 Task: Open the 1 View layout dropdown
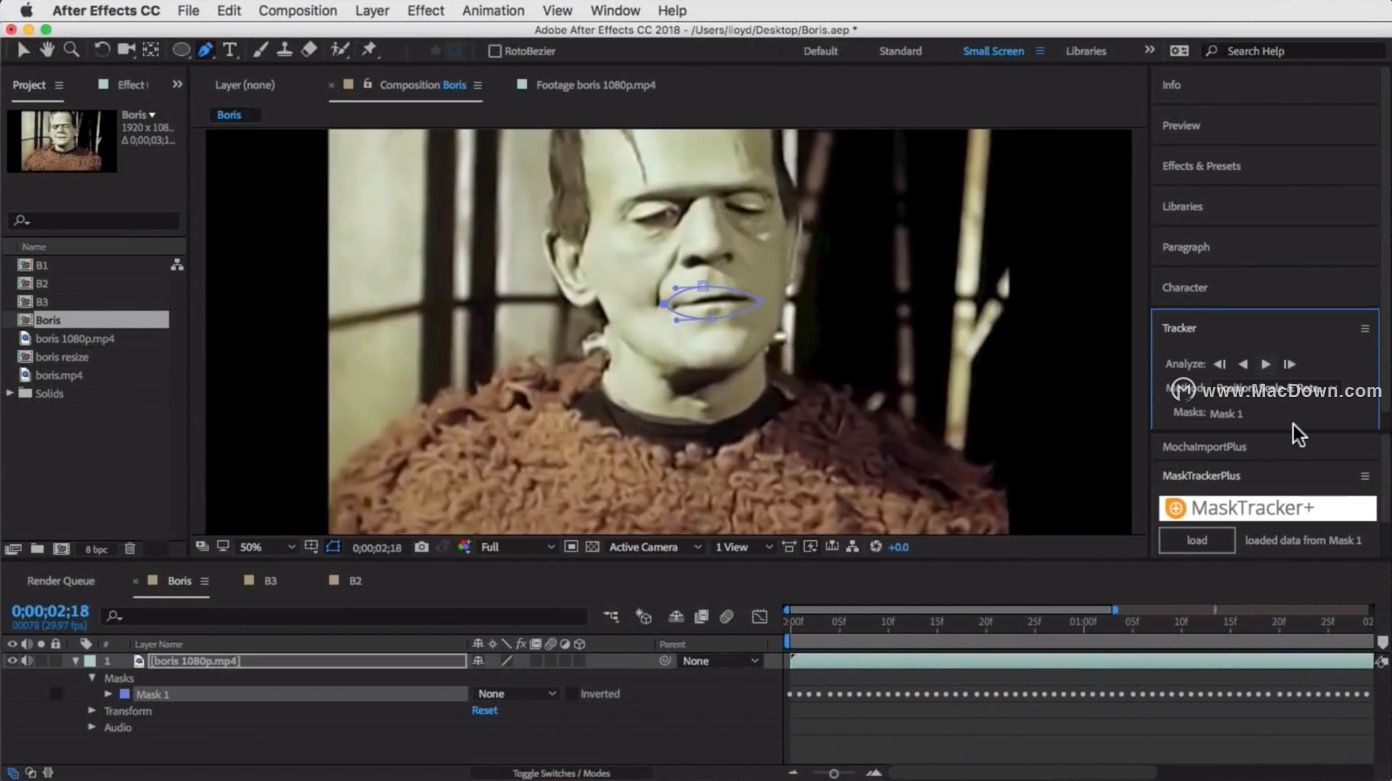click(x=744, y=547)
